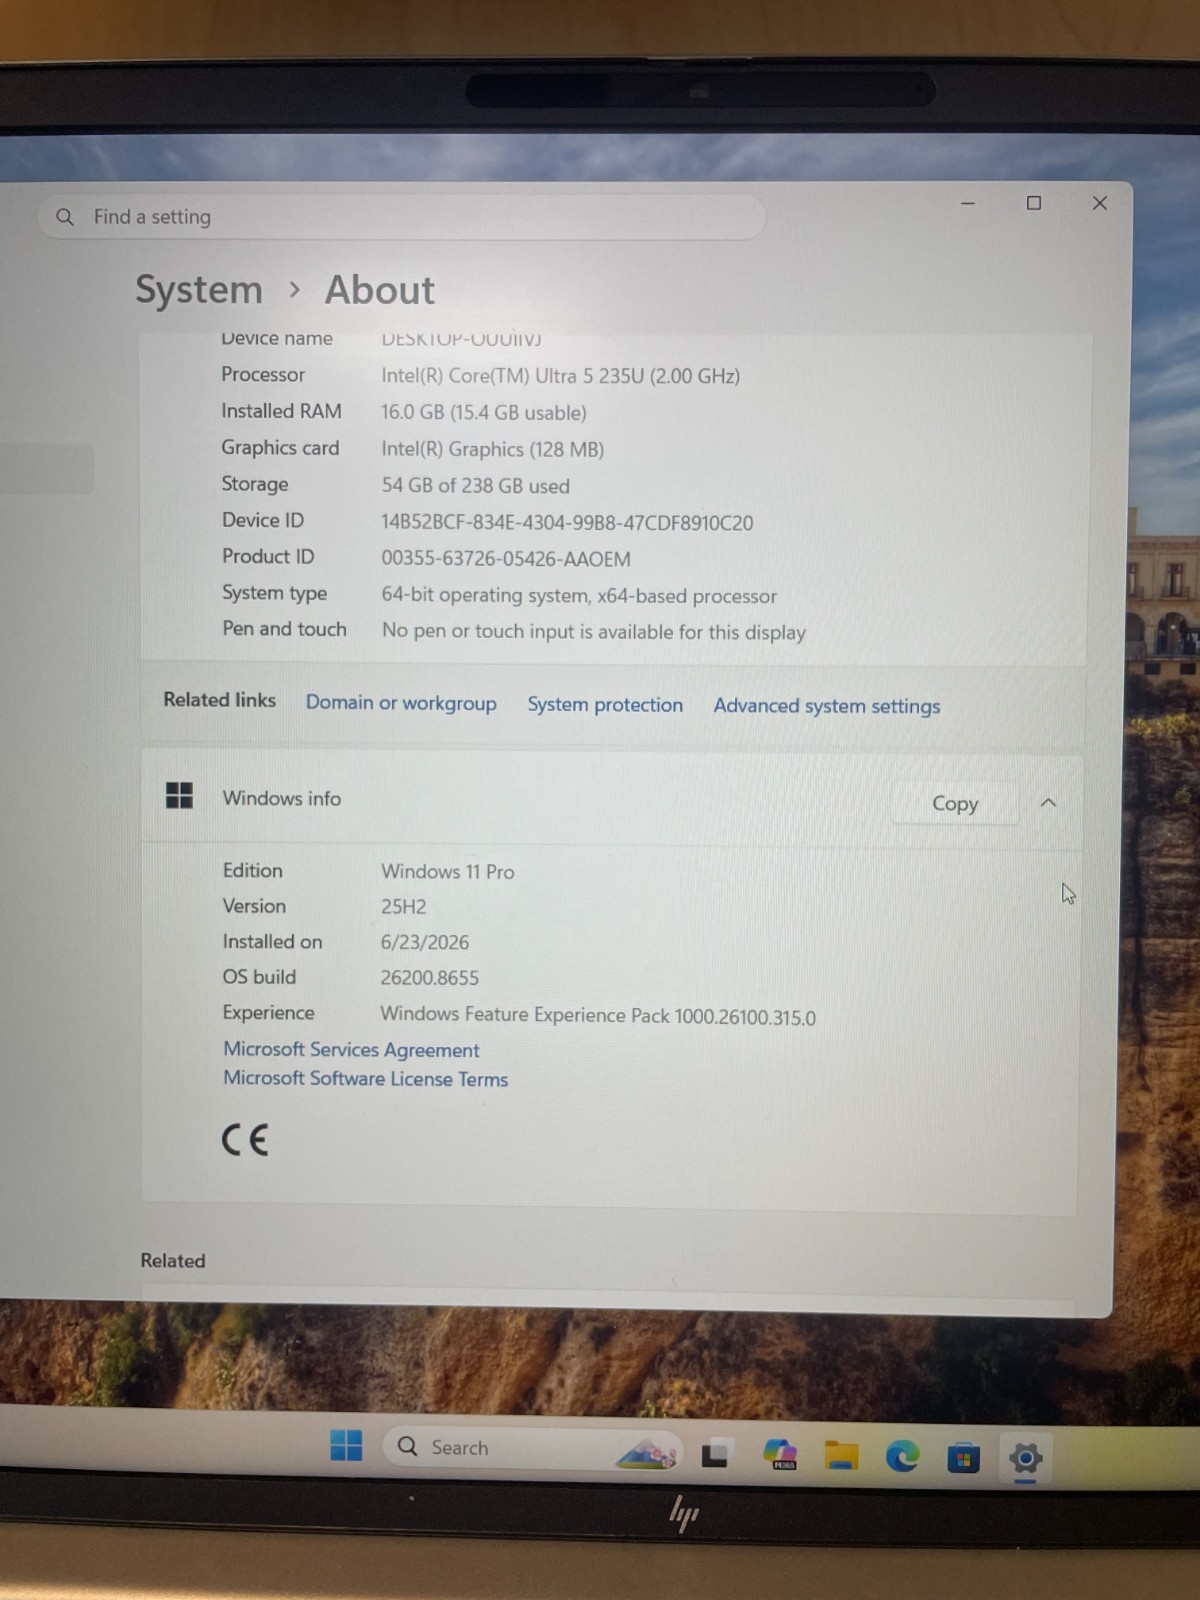Click the Find a setting search box
The image size is (1200, 1600).
(402, 217)
